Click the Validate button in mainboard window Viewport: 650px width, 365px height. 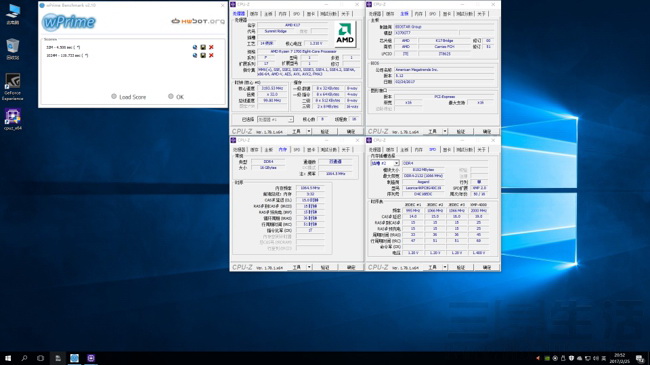click(461, 131)
